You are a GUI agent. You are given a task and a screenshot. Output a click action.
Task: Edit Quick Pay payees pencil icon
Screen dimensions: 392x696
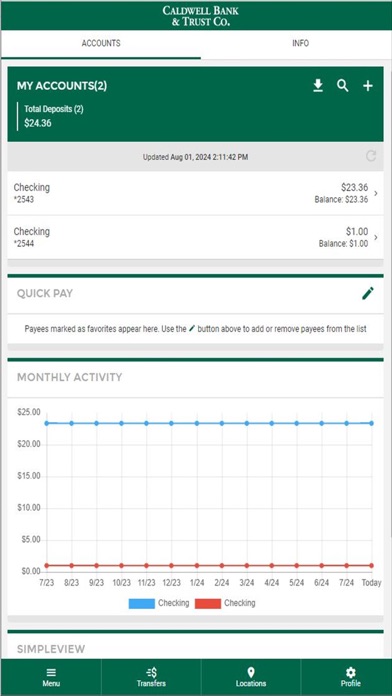tap(368, 293)
